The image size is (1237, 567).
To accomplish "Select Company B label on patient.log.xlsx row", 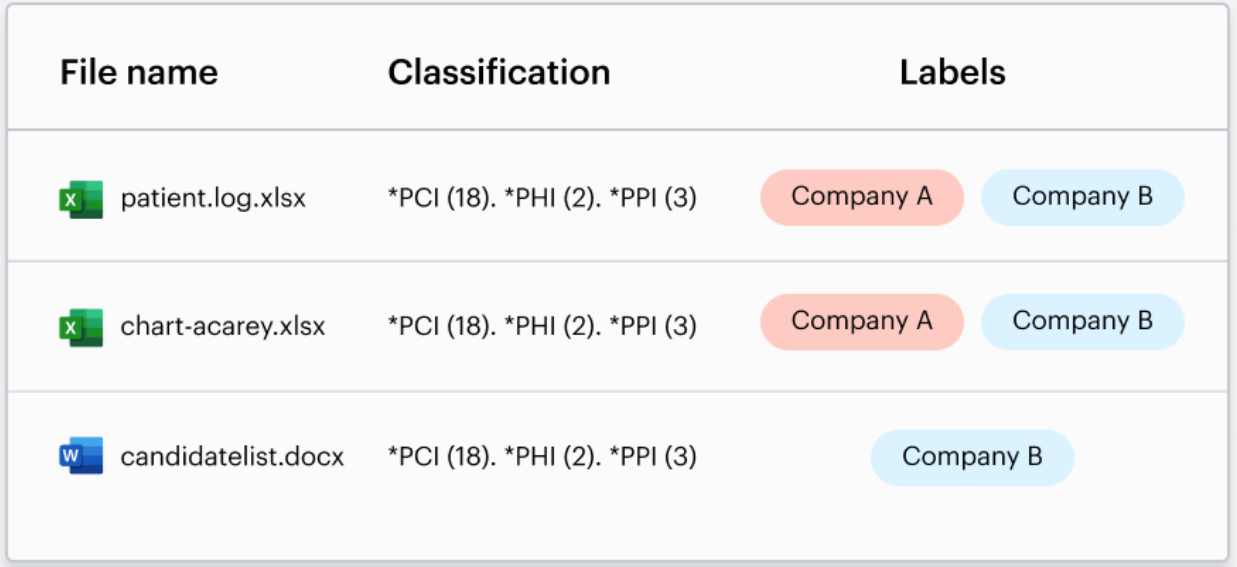I will 1083,197.
